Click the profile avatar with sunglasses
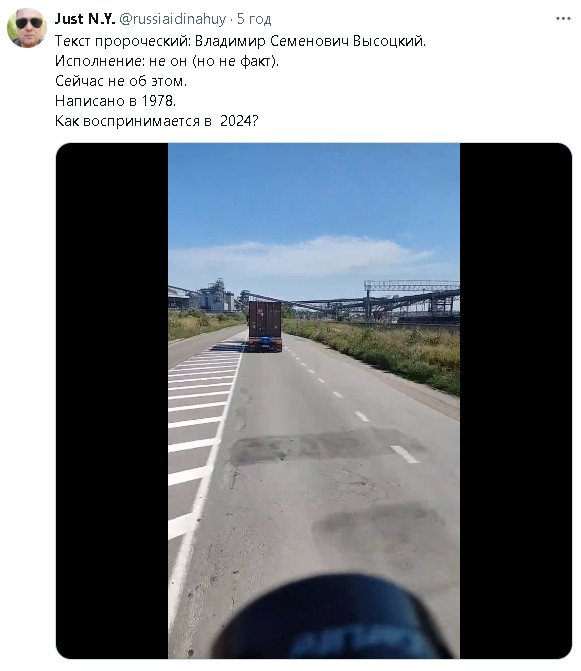 coord(27,28)
